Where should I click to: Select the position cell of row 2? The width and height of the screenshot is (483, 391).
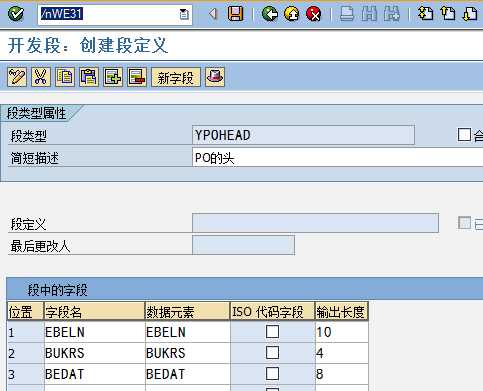[x=25, y=353]
